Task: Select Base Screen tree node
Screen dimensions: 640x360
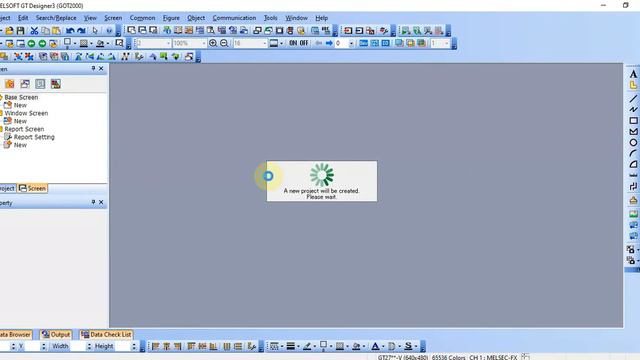Action: pos(21,97)
